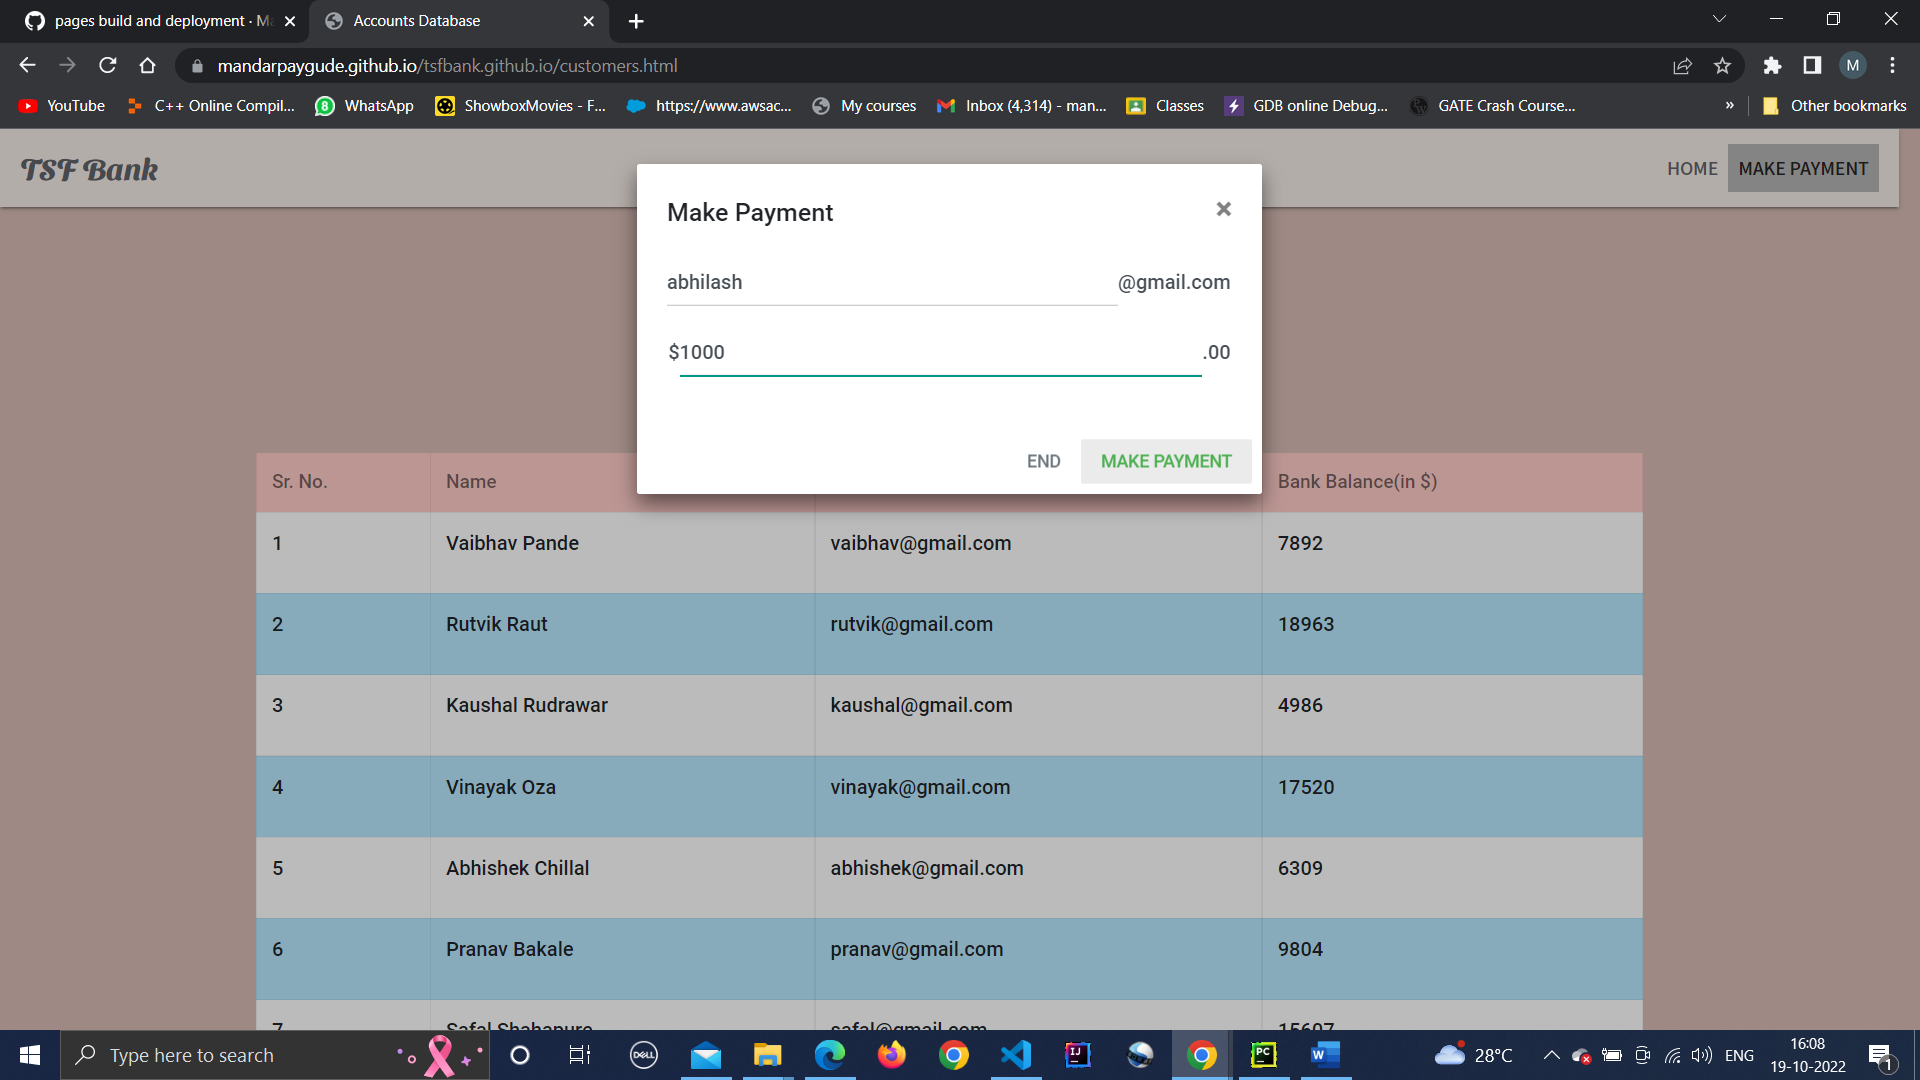Expand the Other bookmarks folder

pos(1834,105)
